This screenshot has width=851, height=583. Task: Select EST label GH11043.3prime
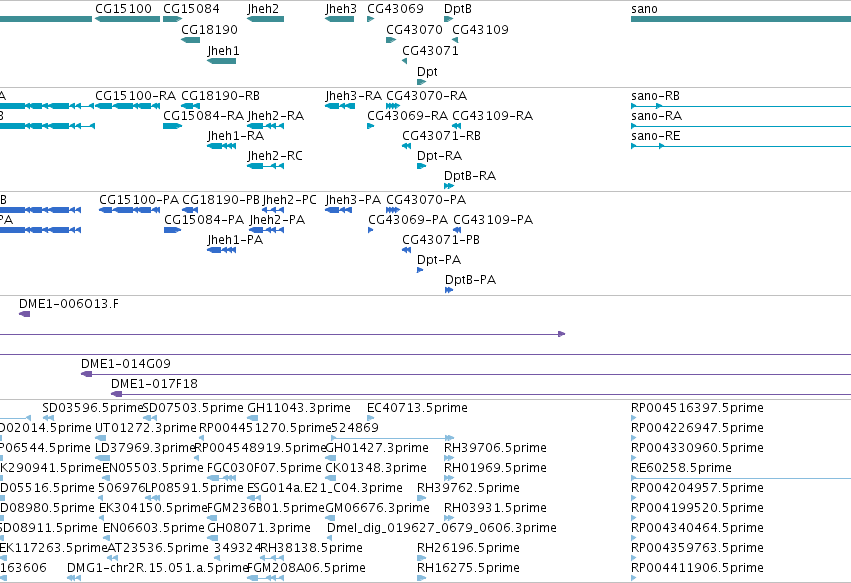click(x=299, y=408)
